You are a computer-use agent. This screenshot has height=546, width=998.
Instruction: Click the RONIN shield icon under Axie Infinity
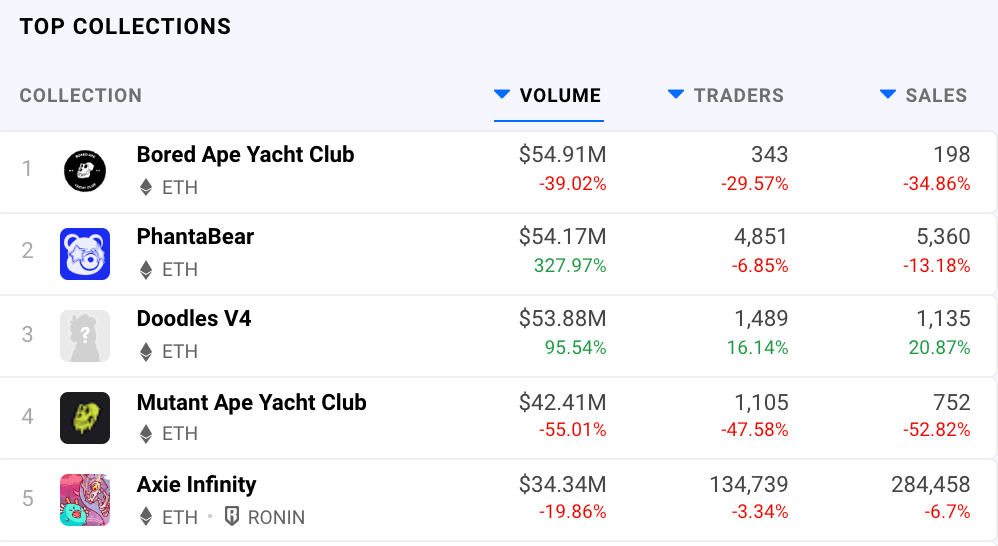(231, 517)
